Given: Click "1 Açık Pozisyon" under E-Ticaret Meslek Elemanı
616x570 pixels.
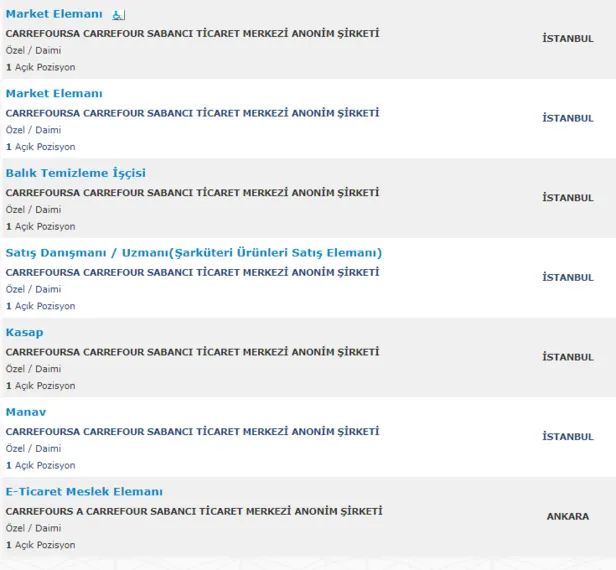Looking at the screenshot, I should (x=40, y=545).
